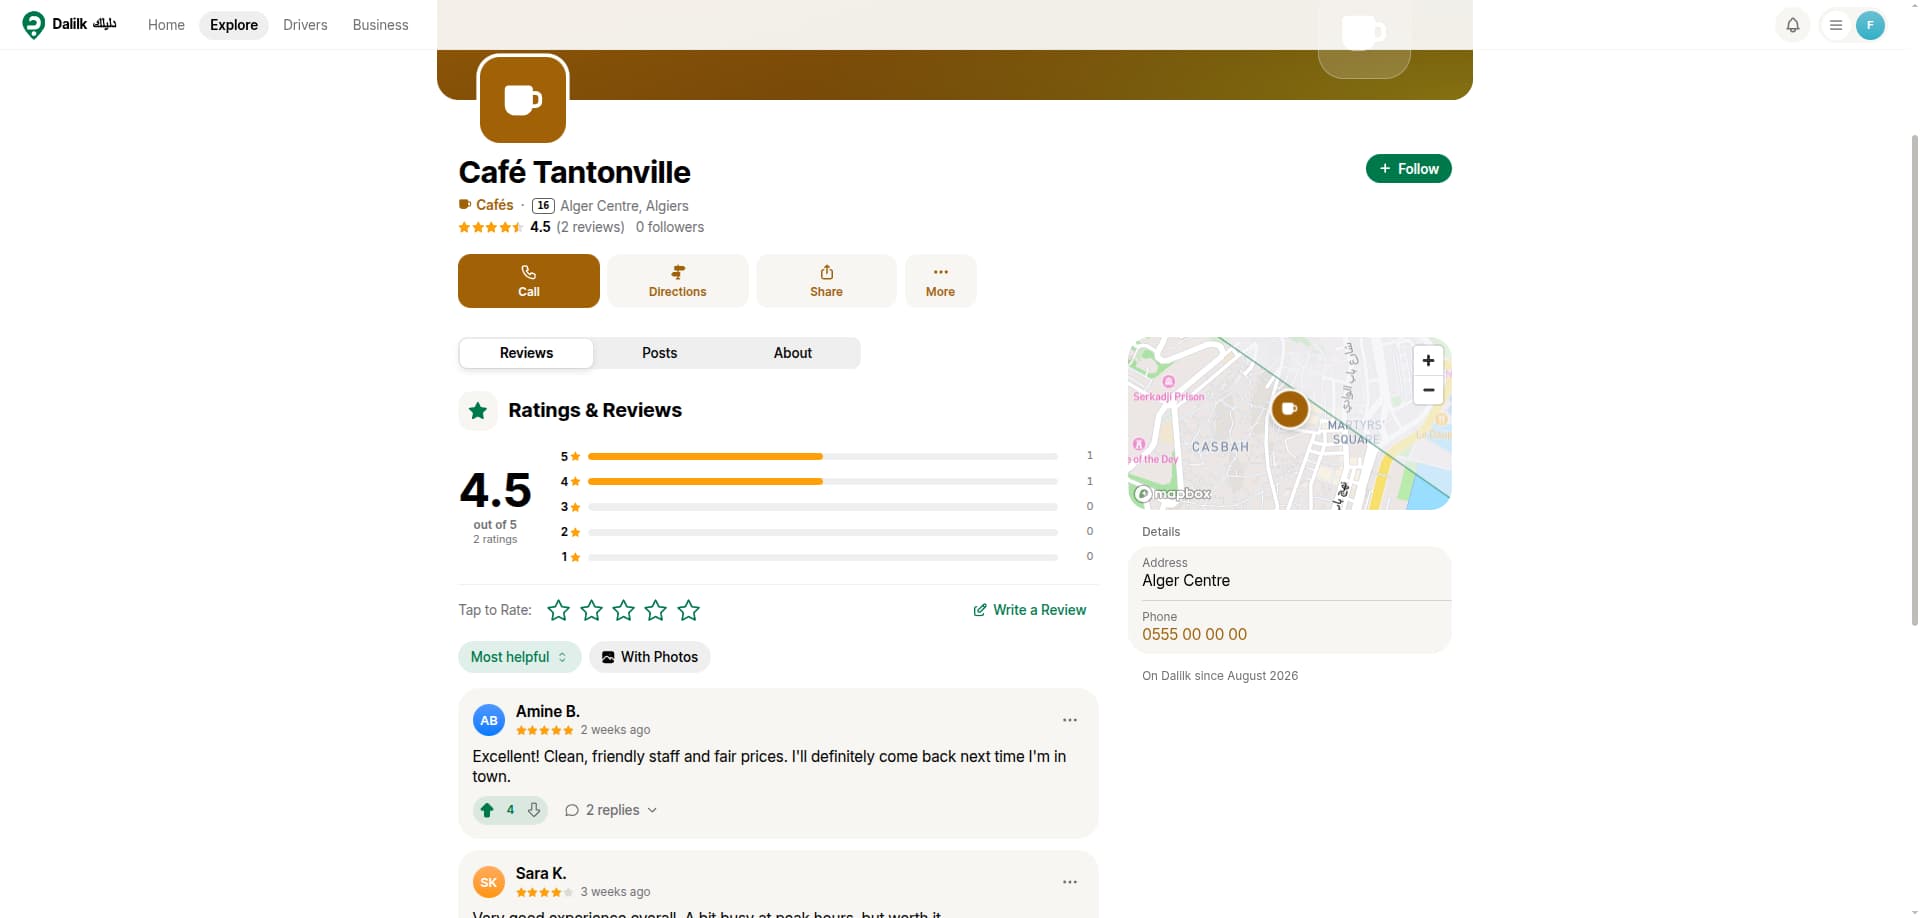Toggle the With Photos filter
Image resolution: width=1920 pixels, height=918 pixels.
[x=650, y=657]
